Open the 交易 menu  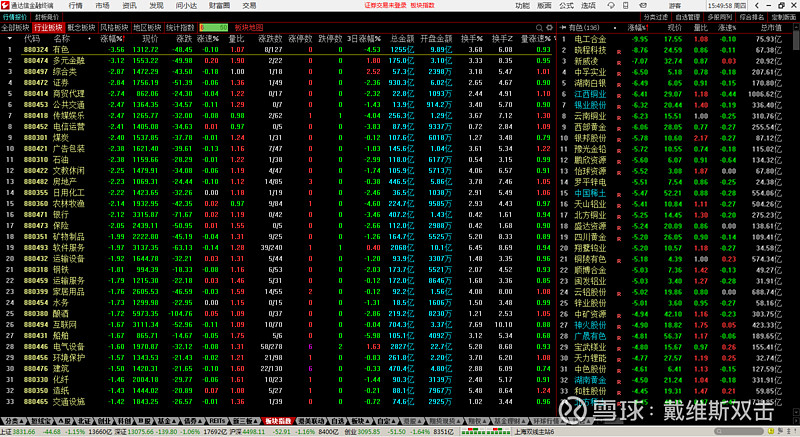tap(249, 6)
